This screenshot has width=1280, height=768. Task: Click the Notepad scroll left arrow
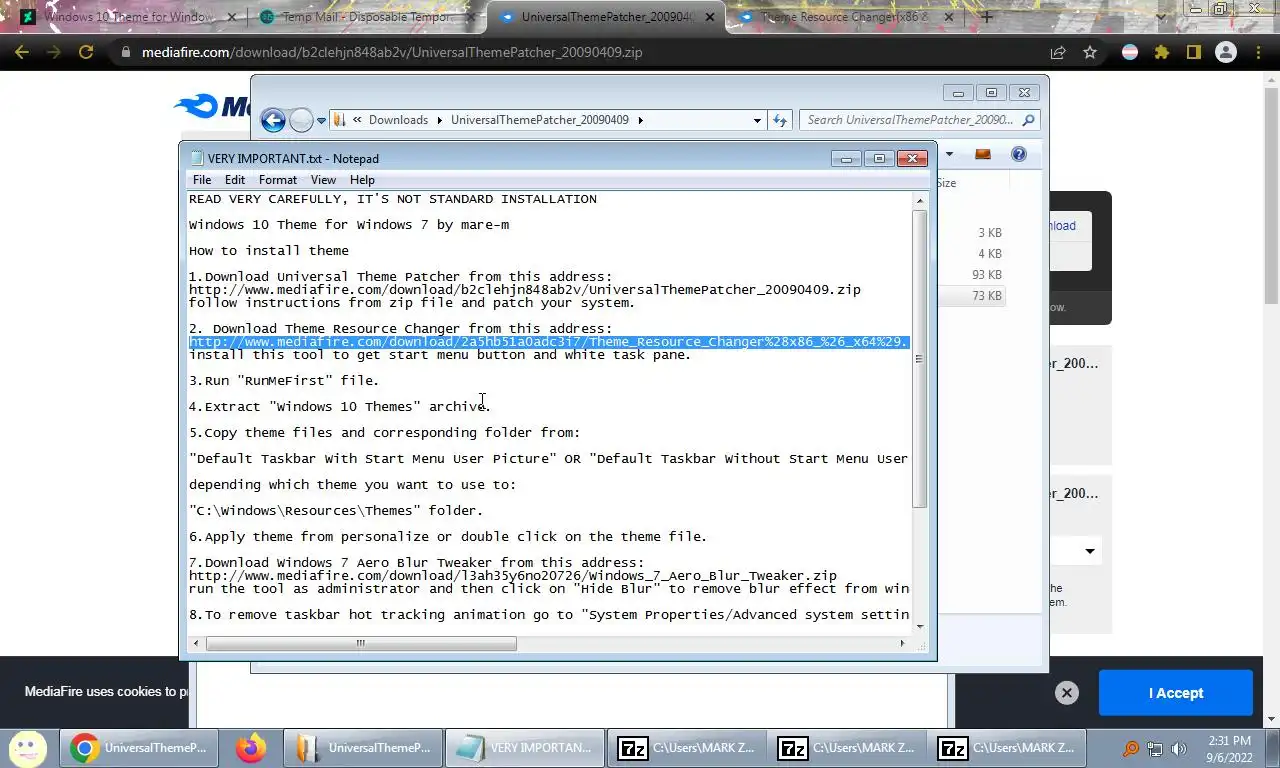coord(196,643)
